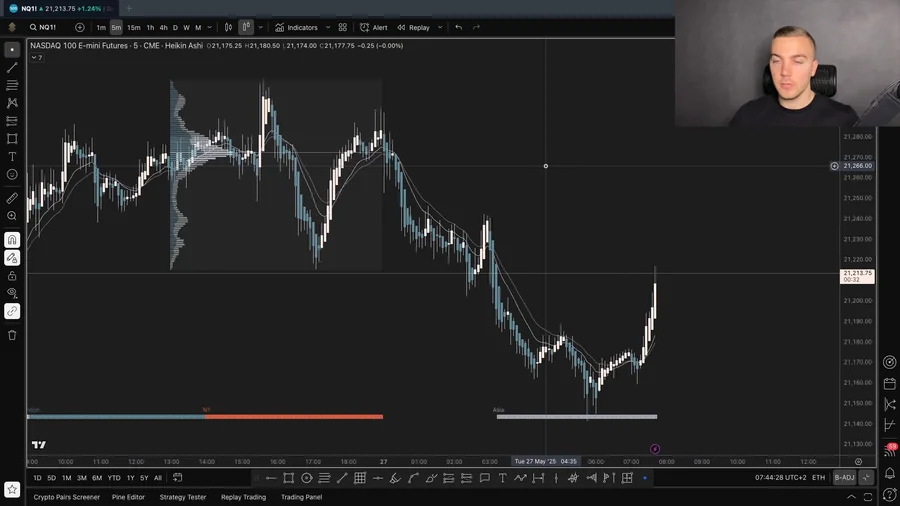Set range to 3M
This screenshot has height=506, width=900.
tap(82, 478)
